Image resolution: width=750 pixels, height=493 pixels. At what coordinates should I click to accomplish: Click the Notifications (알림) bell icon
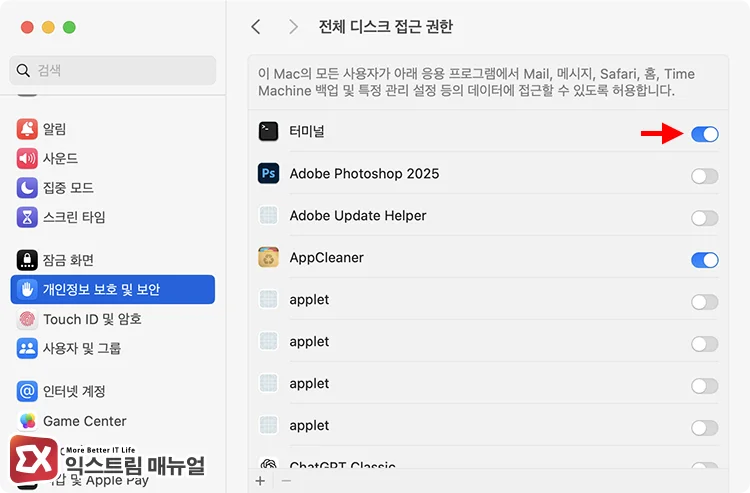[x=27, y=129]
